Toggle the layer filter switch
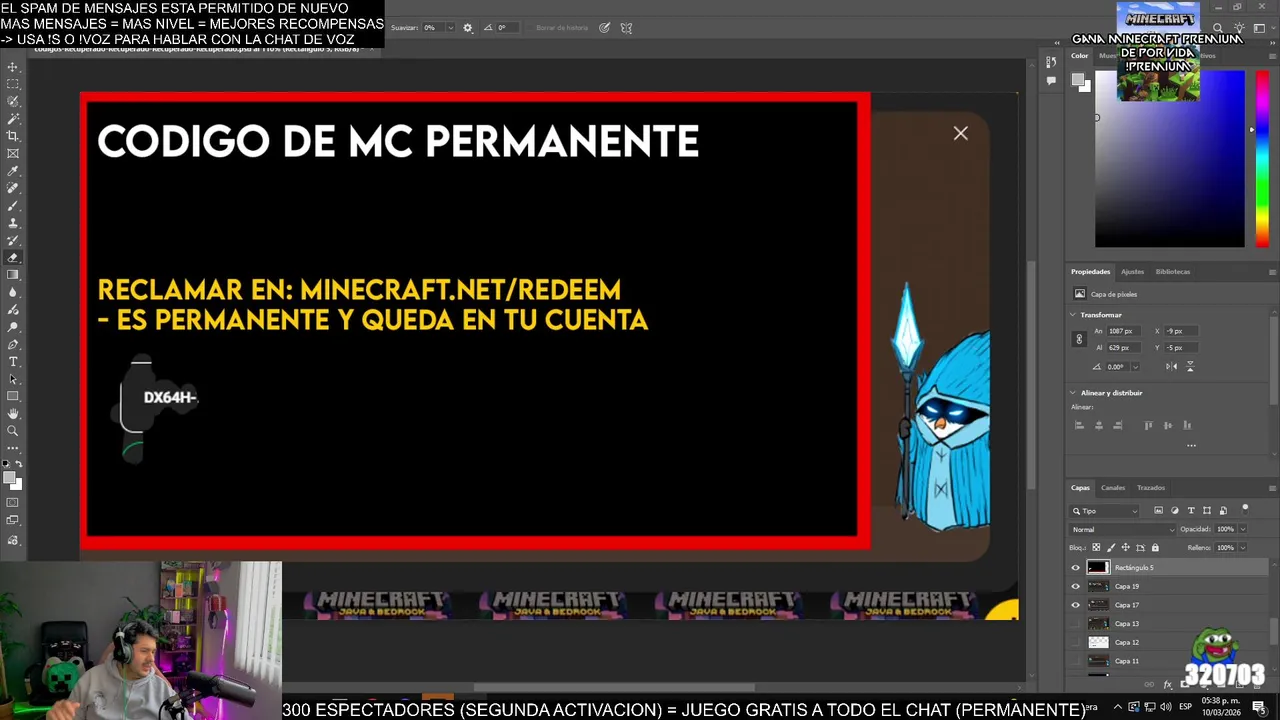Image resolution: width=1280 pixels, height=720 pixels. point(1245,510)
